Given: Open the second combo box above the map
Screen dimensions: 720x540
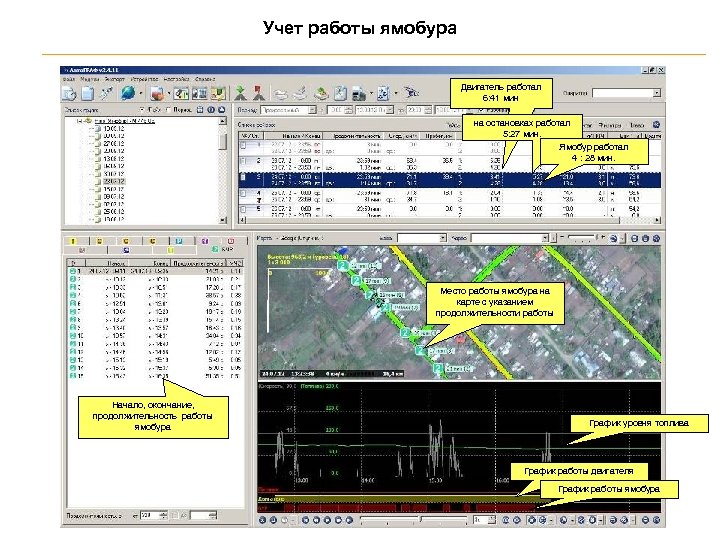Looking at the screenshot, I should [x=510, y=238].
